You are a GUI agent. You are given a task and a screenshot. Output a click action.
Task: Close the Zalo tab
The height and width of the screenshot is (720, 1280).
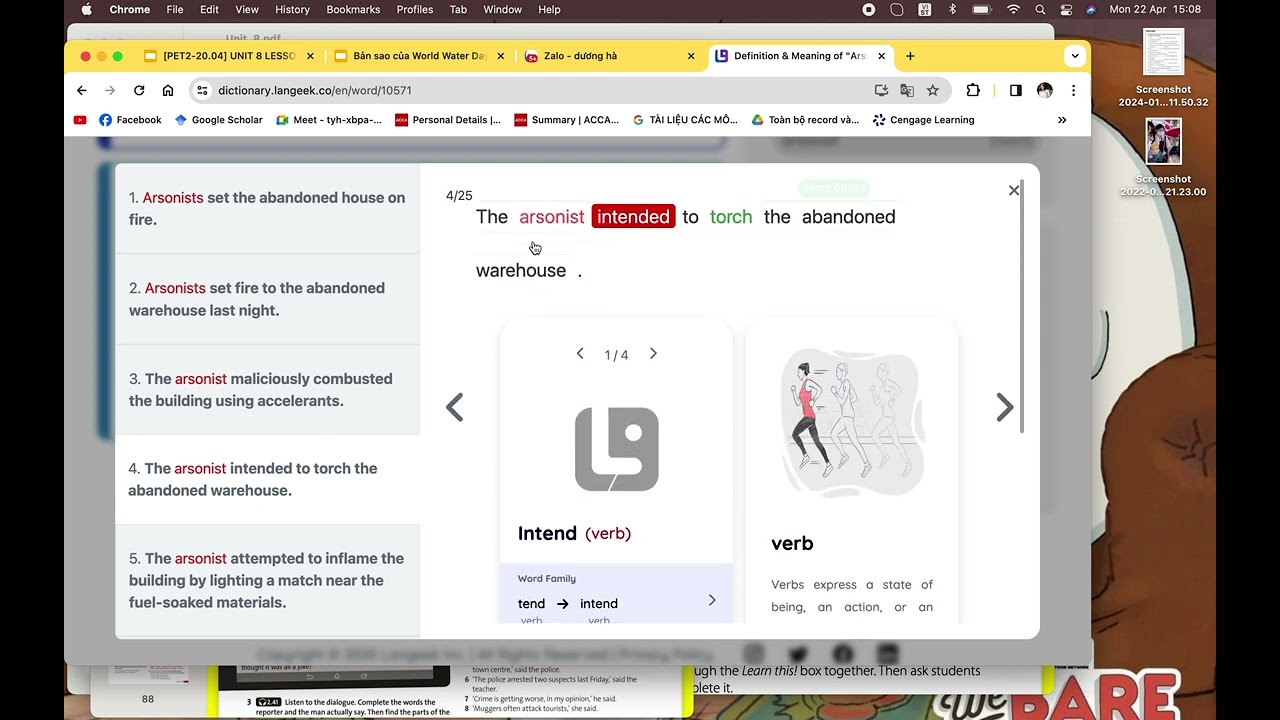(x=691, y=56)
